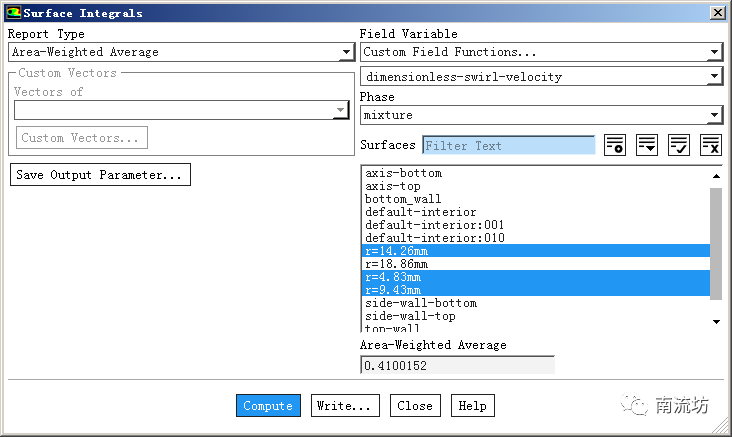Click the surfaces list scroll down arrow
This screenshot has width=732, height=437.
[716, 322]
